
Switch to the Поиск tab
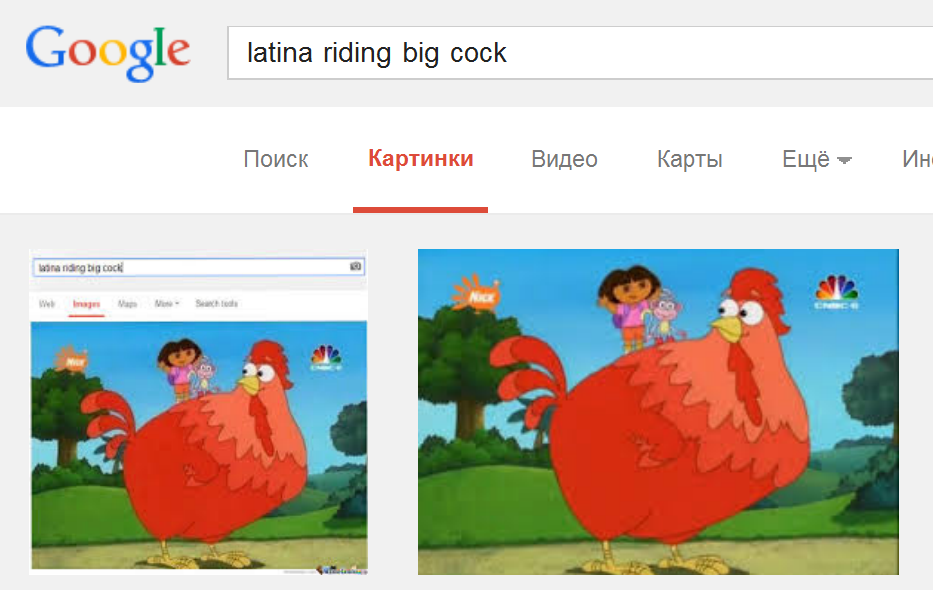(276, 159)
